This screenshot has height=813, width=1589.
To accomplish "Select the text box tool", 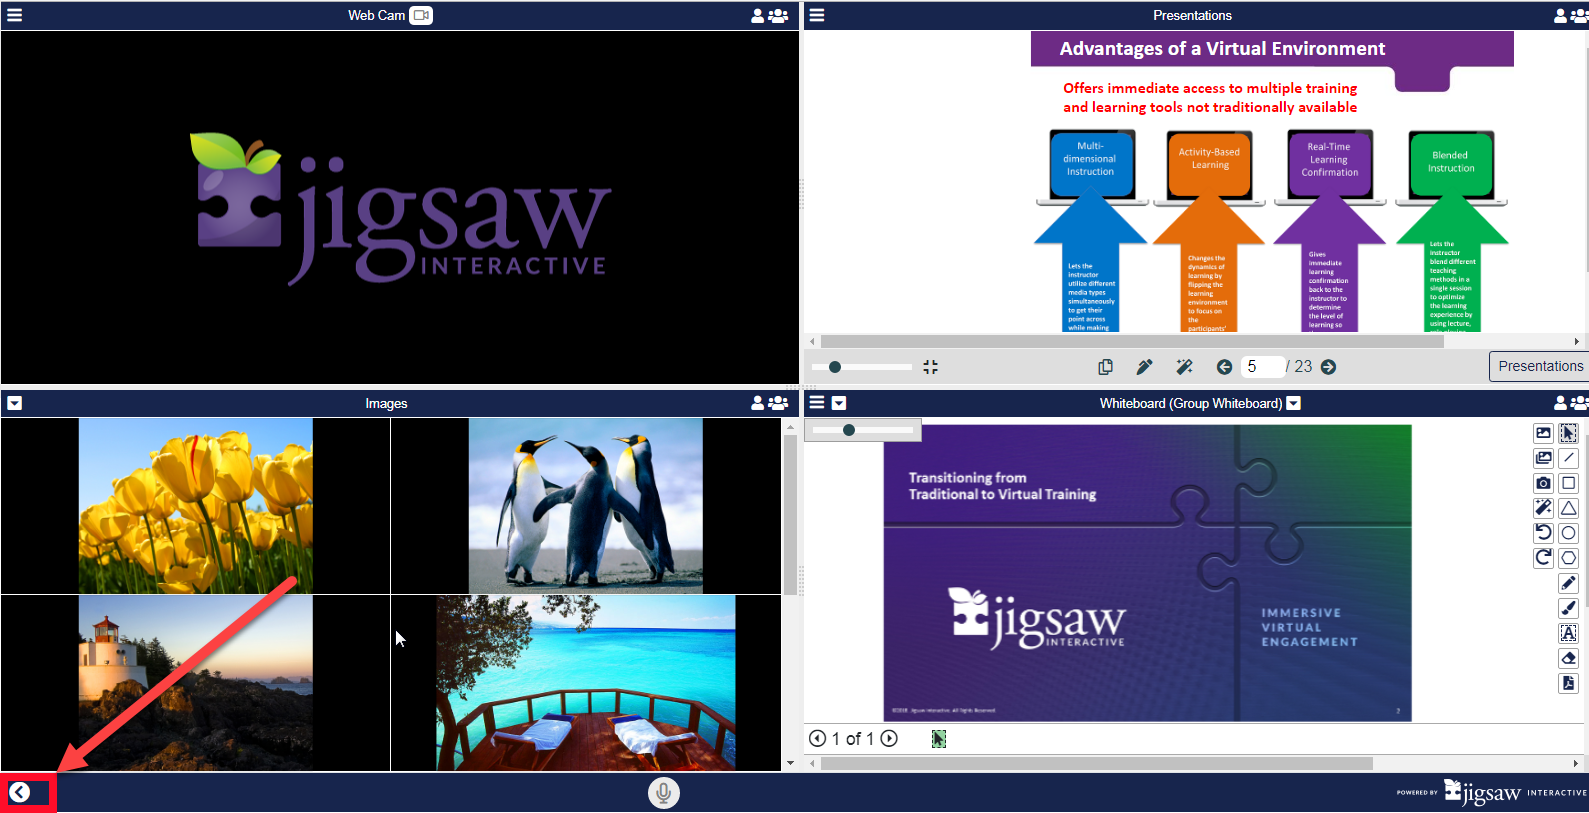I will coord(1568,633).
